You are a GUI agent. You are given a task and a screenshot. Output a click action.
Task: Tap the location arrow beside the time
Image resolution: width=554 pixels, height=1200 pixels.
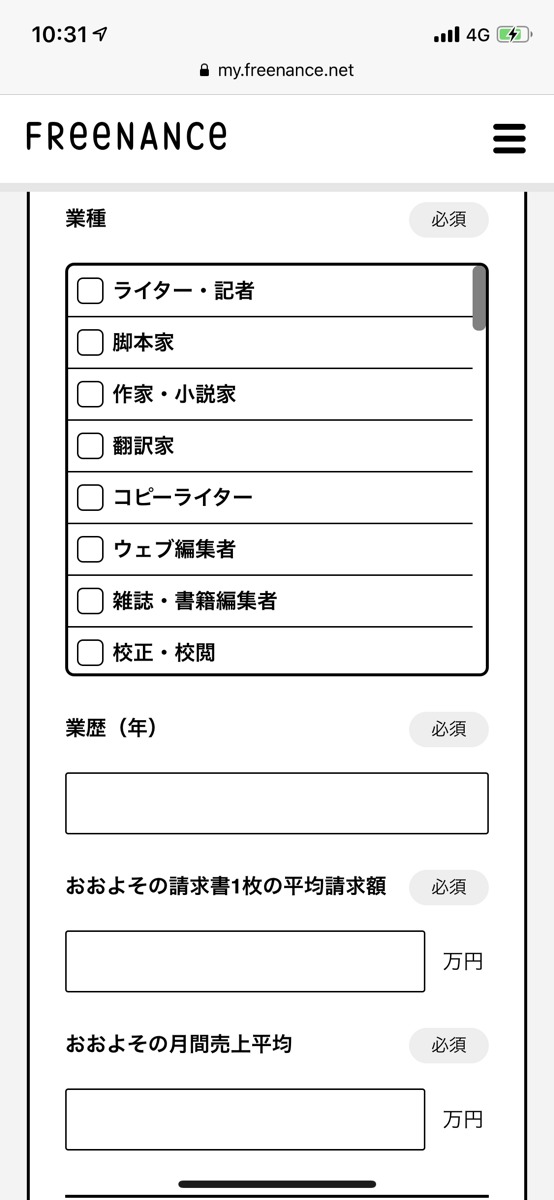pos(100,34)
